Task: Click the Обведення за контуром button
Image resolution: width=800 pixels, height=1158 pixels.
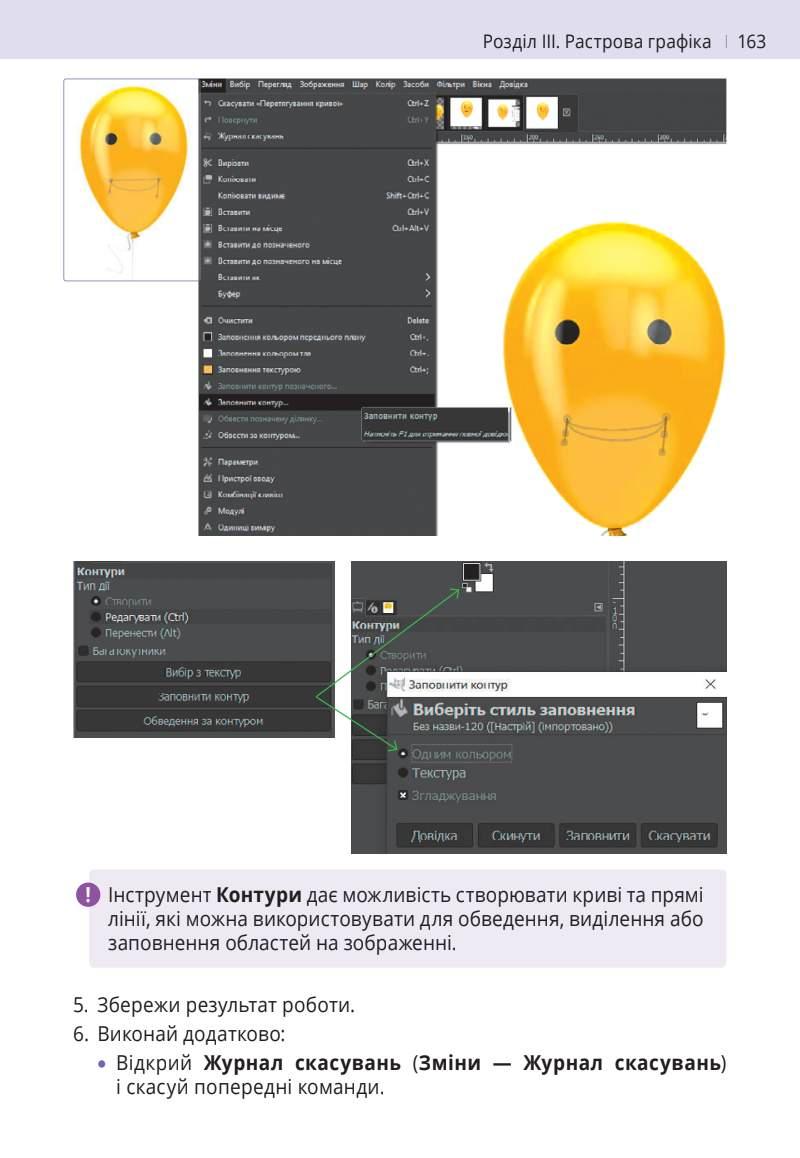Action: 203,721
